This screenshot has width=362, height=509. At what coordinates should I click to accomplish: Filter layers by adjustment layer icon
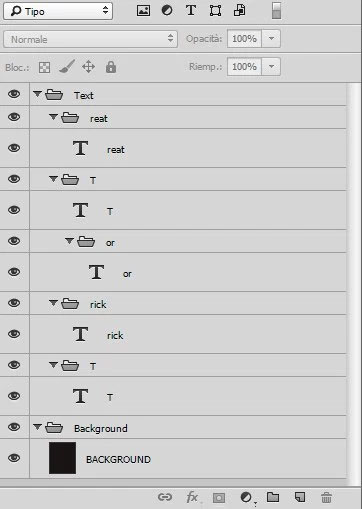point(167,11)
